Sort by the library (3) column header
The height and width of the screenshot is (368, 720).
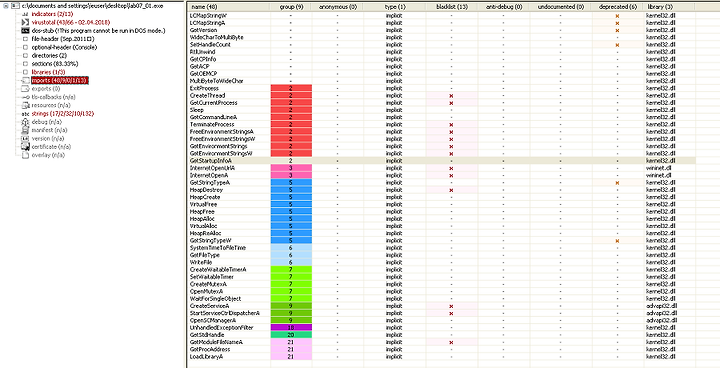pyautogui.click(x=669, y=7)
